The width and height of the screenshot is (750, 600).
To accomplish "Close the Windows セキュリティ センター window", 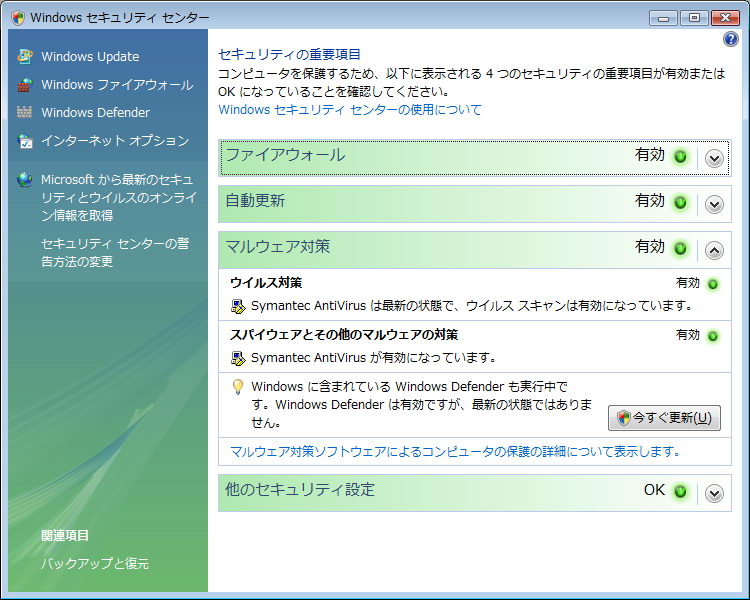I will [x=725, y=18].
